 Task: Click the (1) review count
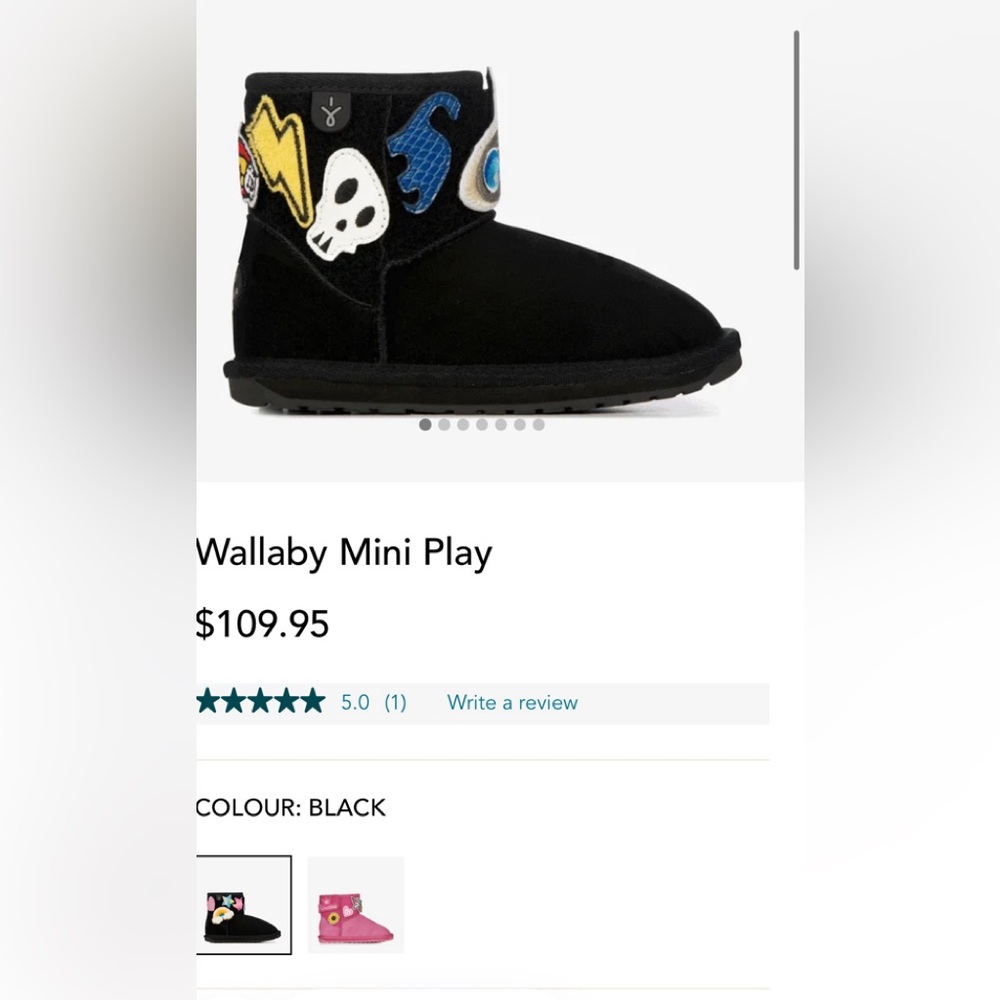[x=395, y=702]
